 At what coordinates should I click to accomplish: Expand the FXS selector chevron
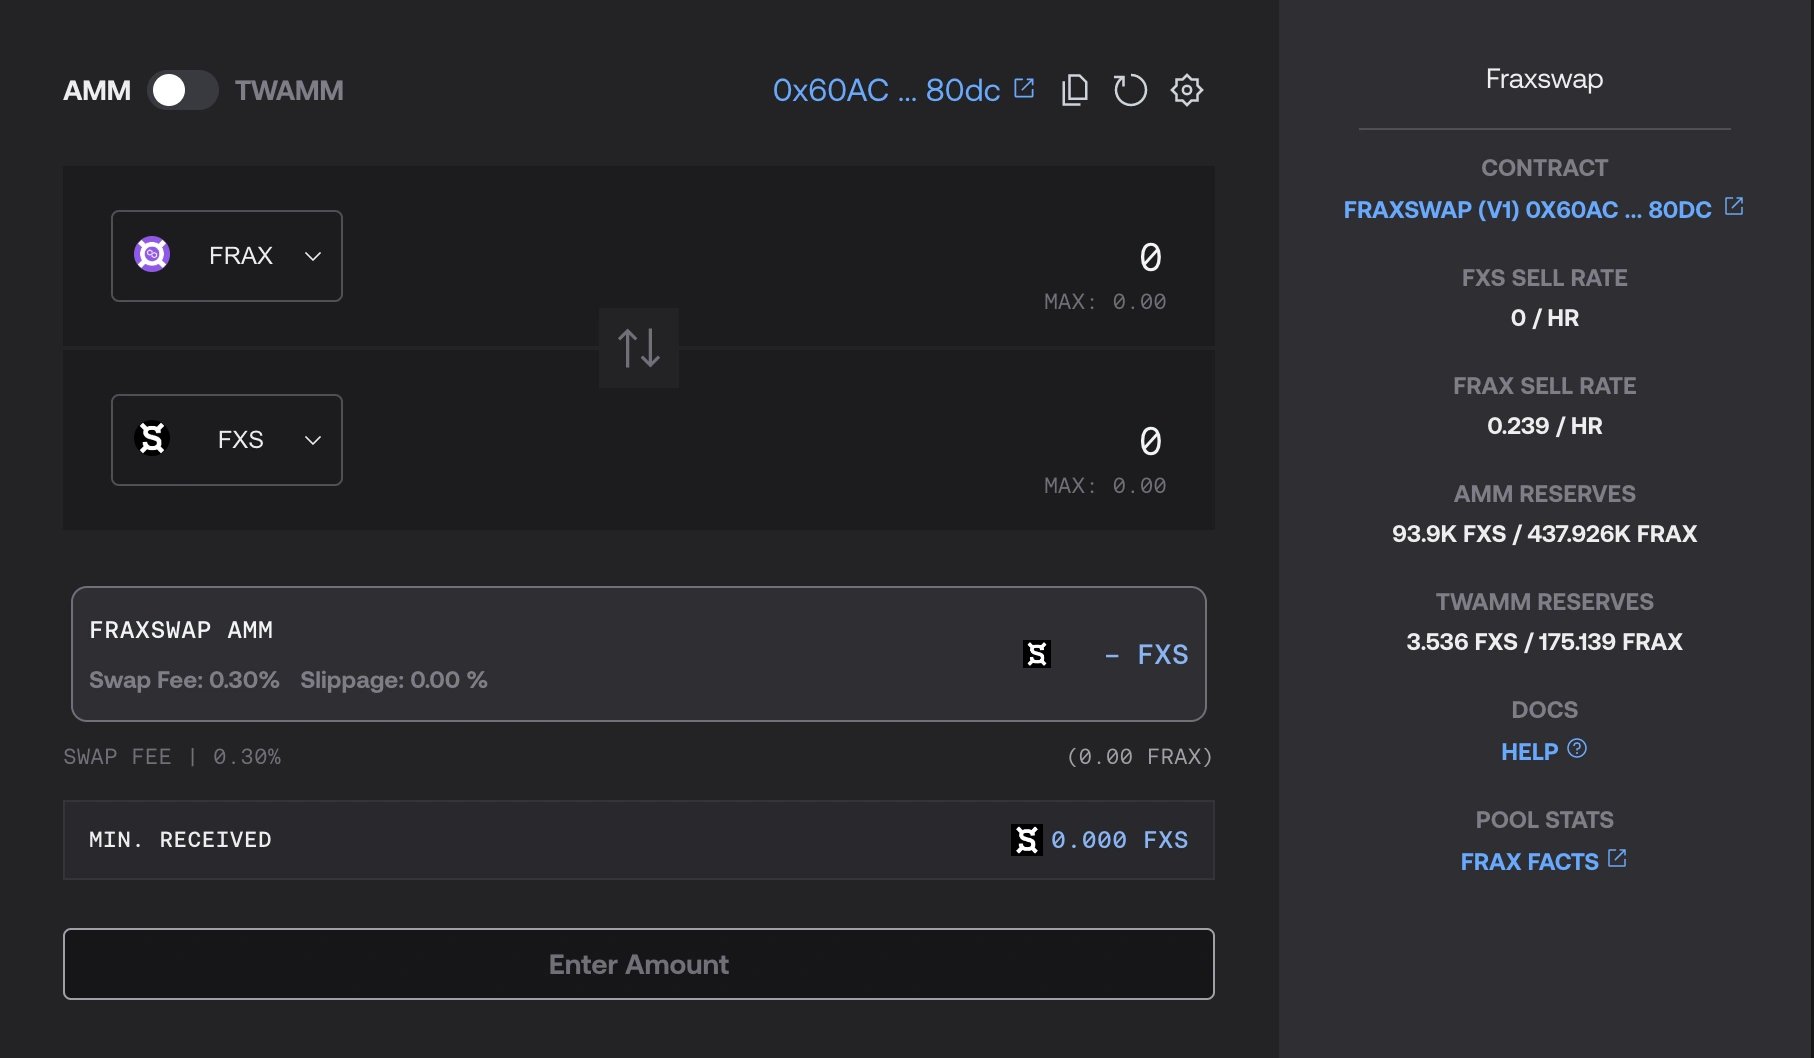point(313,440)
